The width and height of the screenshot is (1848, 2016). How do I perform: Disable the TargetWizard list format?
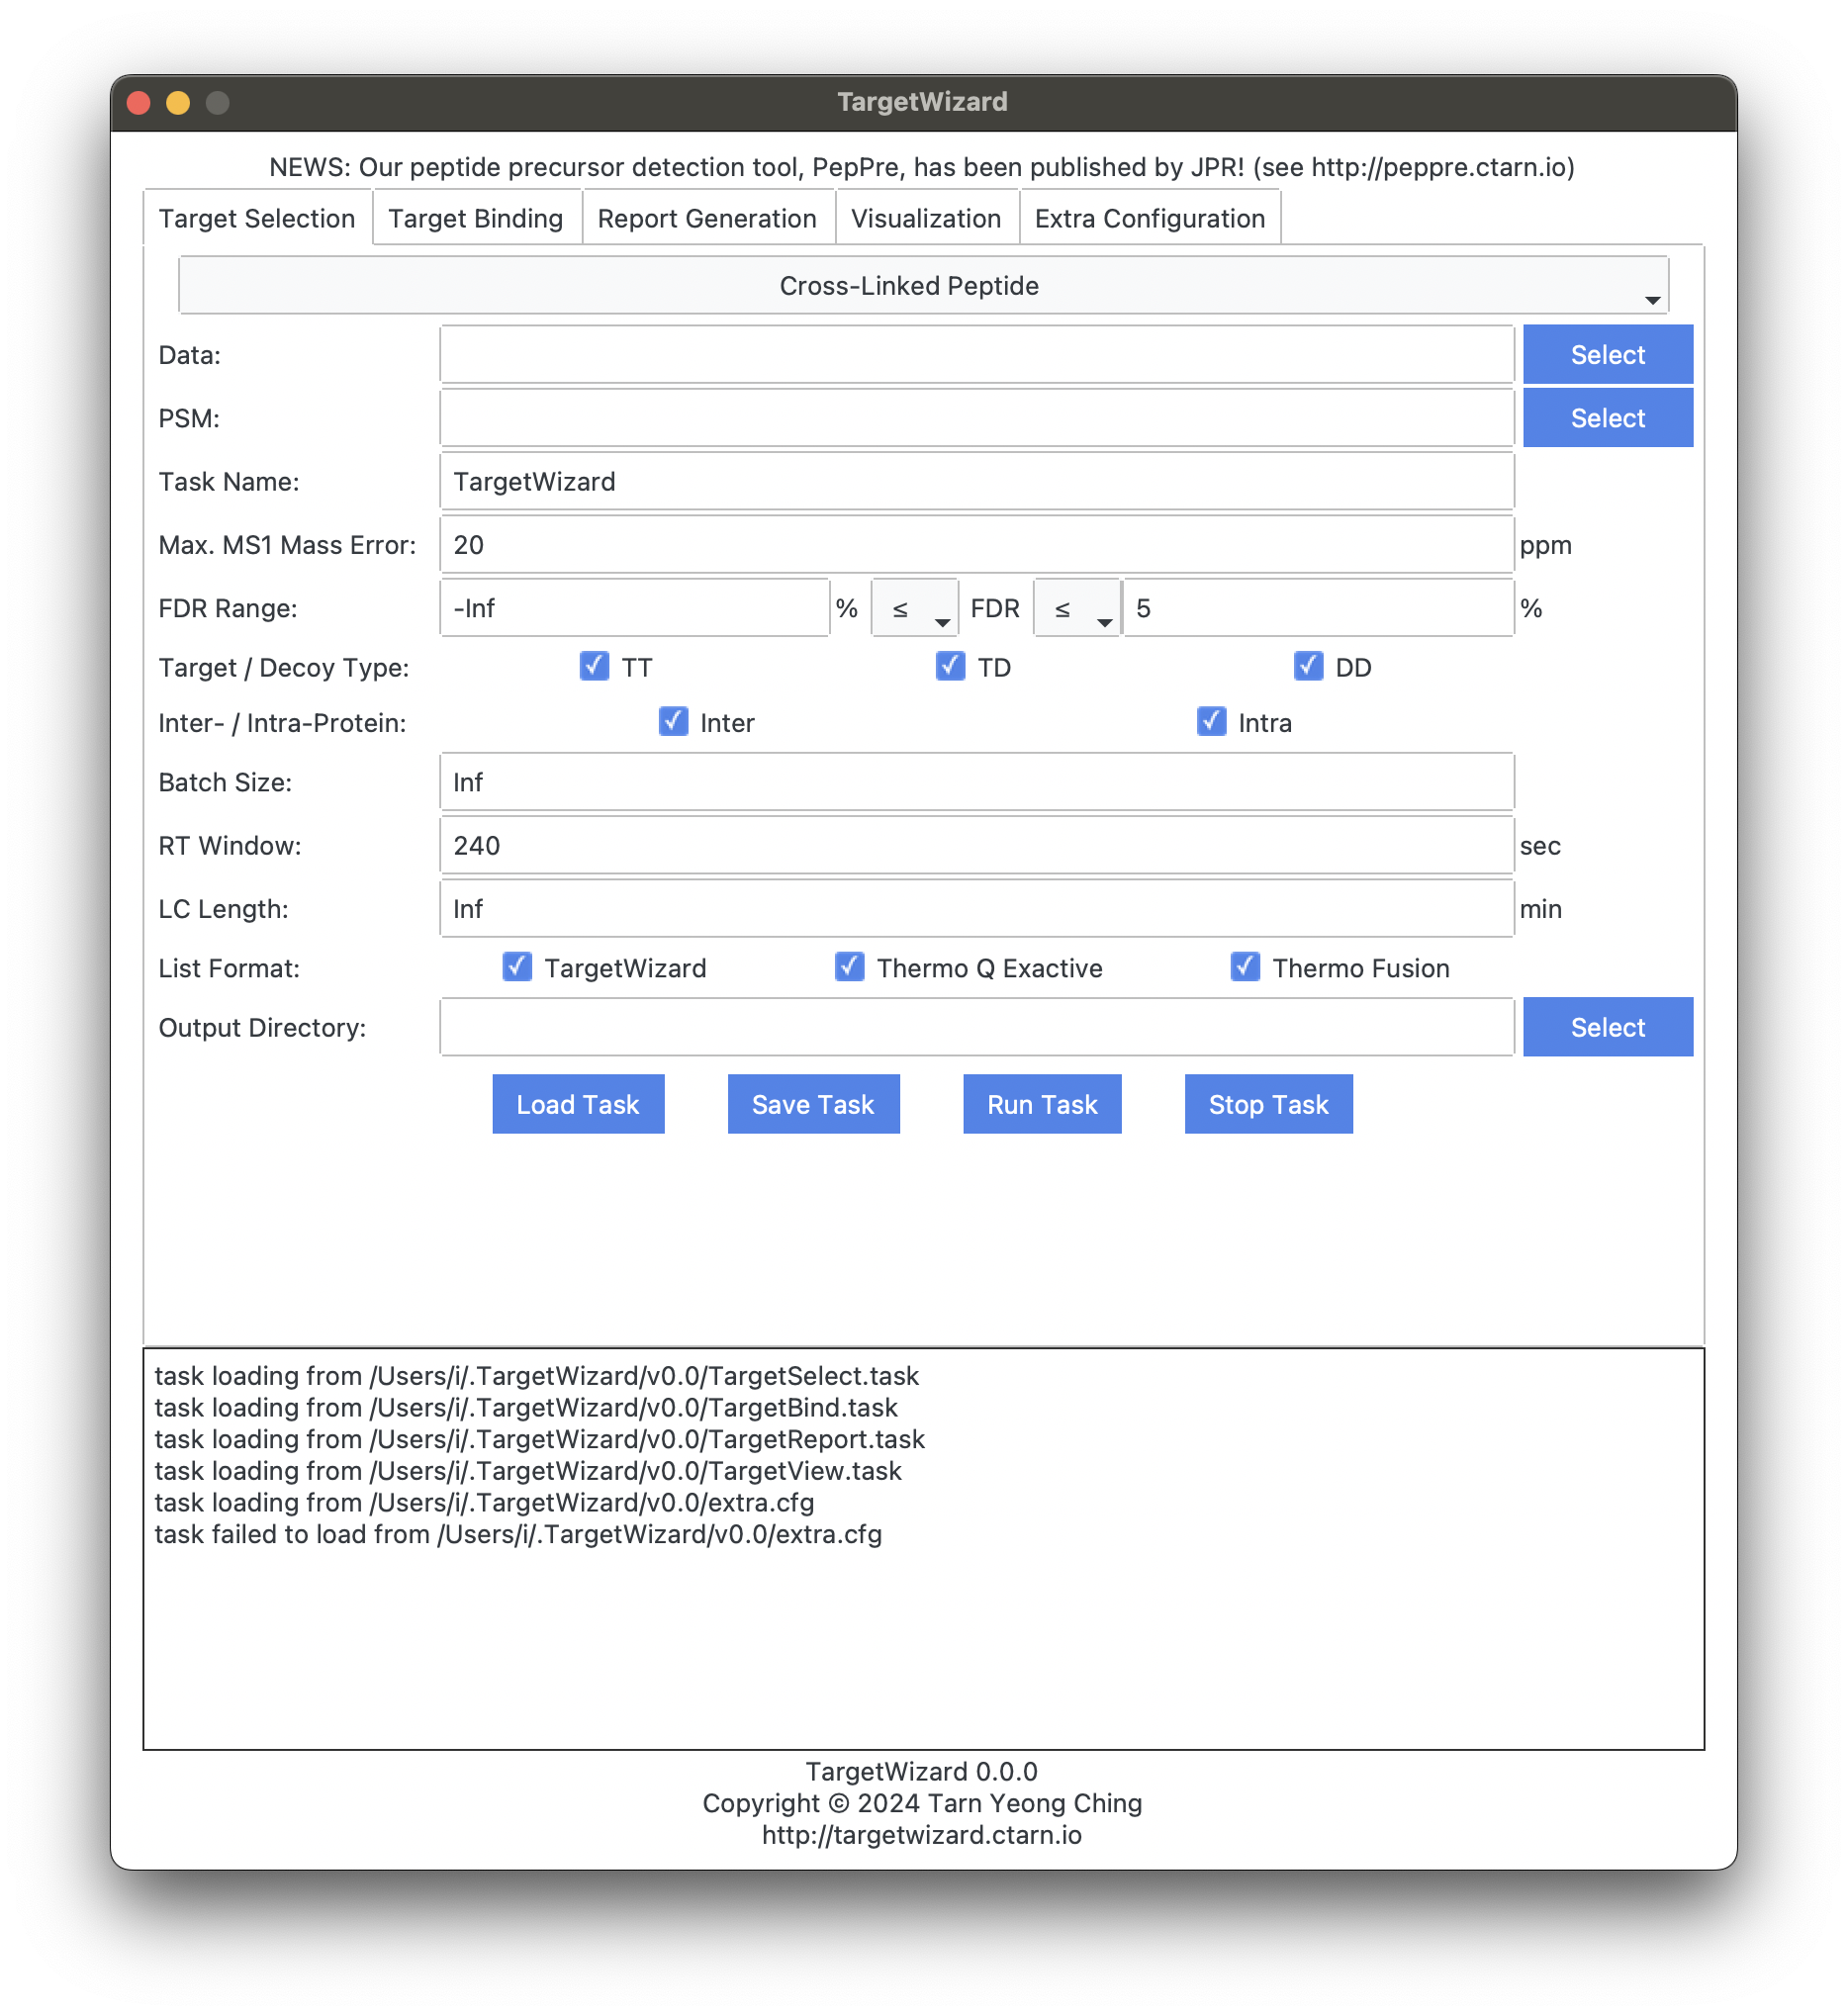[x=517, y=967]
